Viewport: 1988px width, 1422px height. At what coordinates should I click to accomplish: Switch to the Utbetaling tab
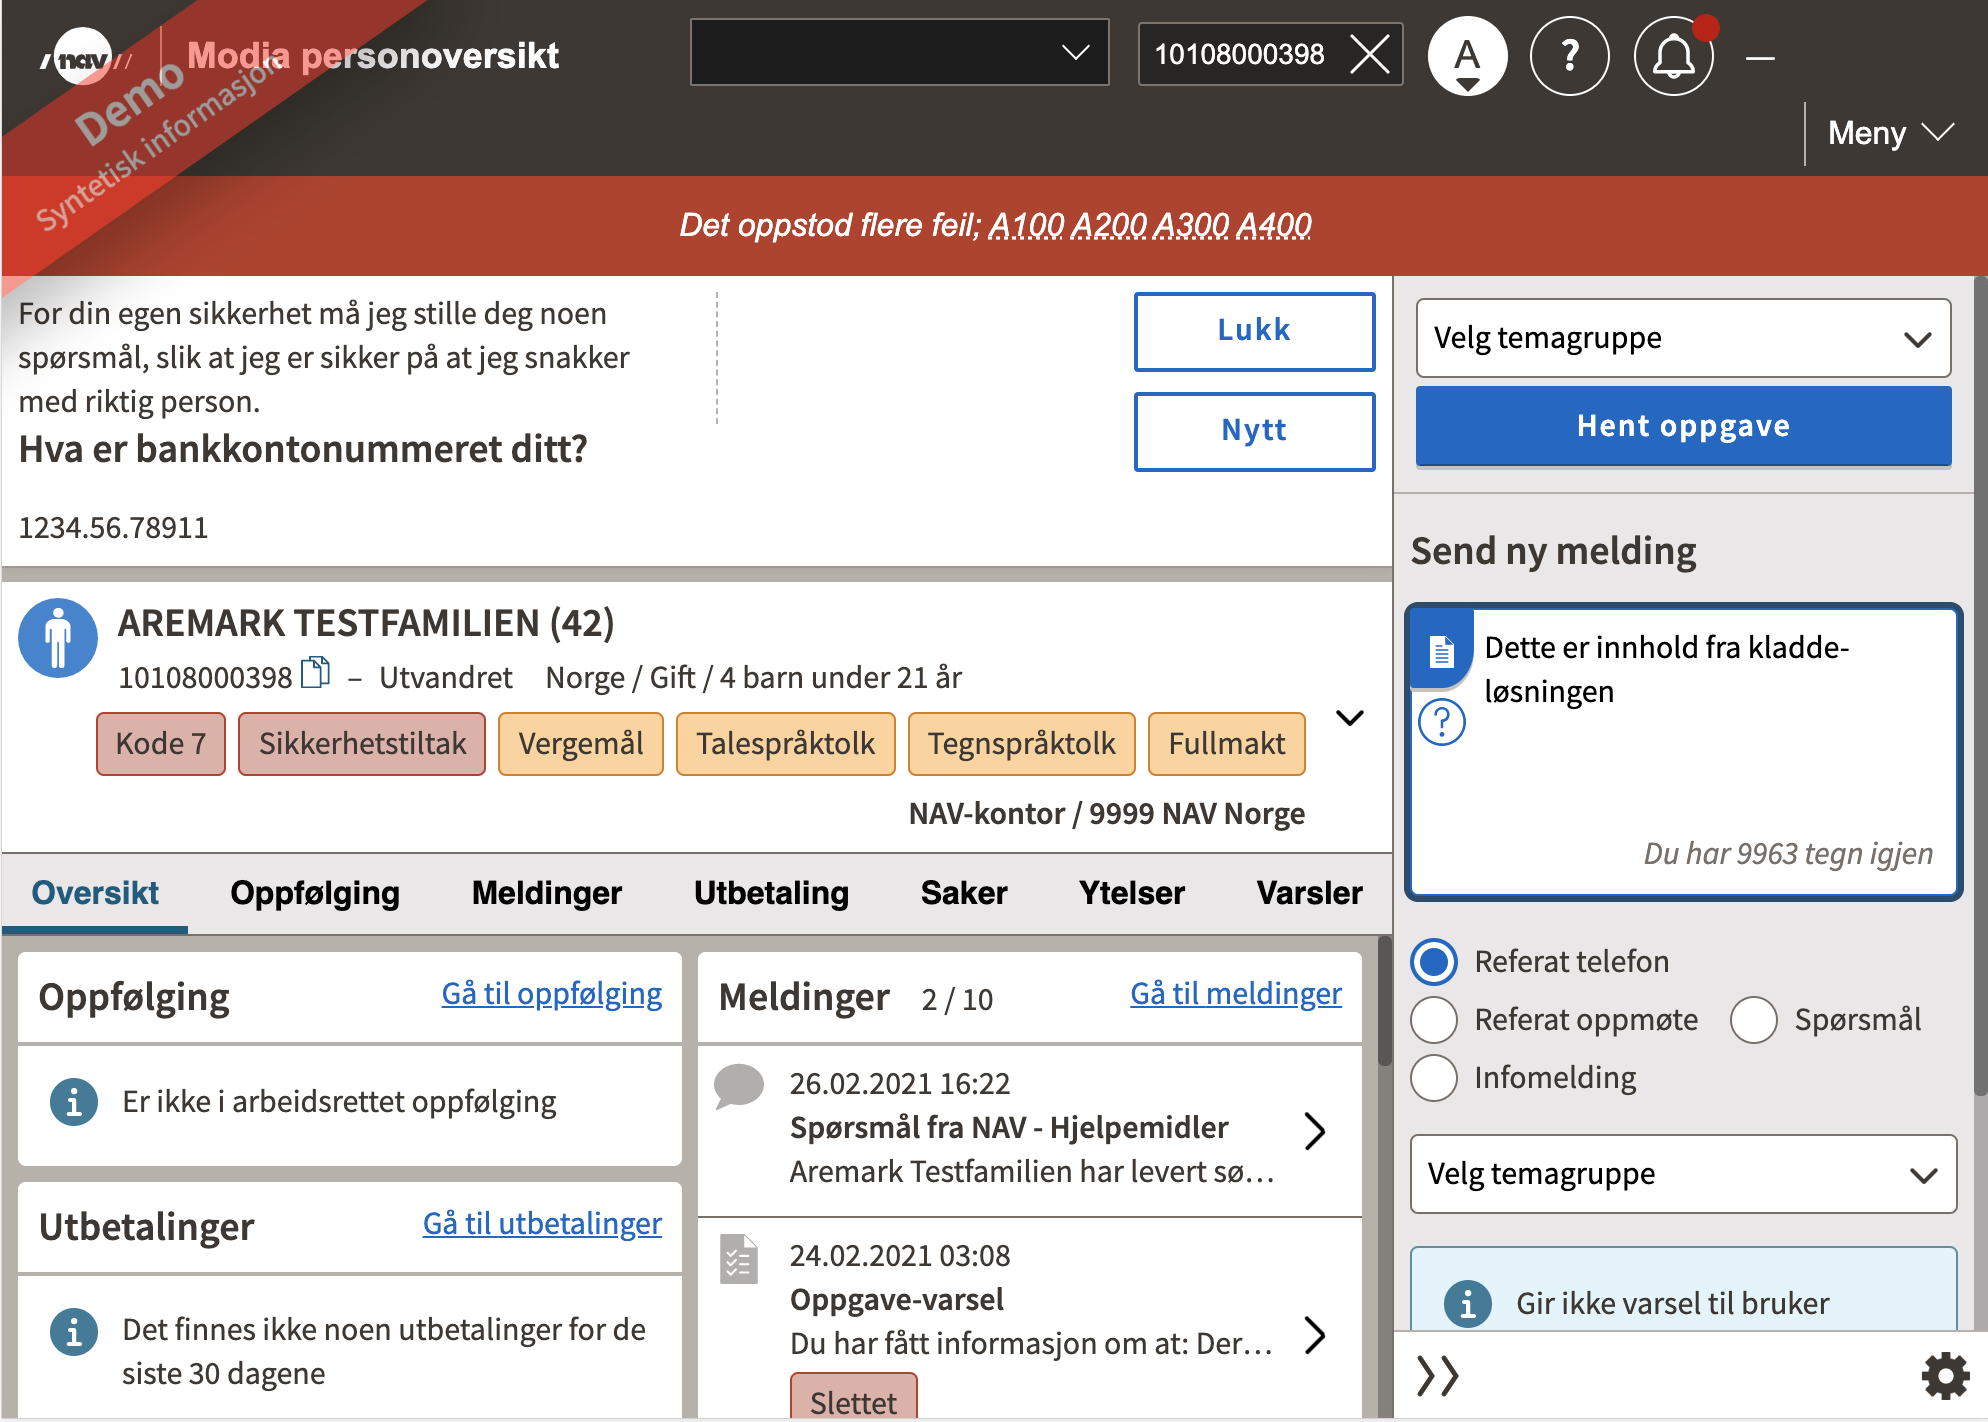click(x=771, y=893)
